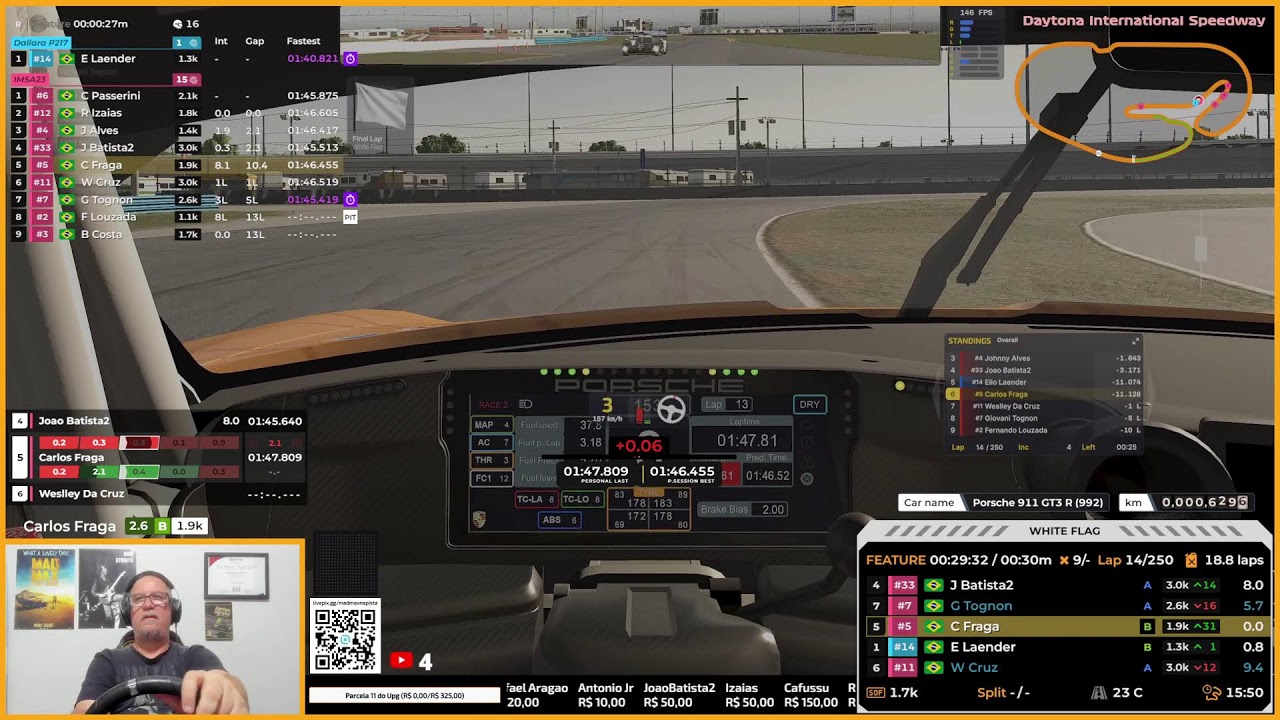The width and height of the screenshot is (1280, 720).
Task: Click the Daytona International Speedway title
Action: tap(1143, 20)
